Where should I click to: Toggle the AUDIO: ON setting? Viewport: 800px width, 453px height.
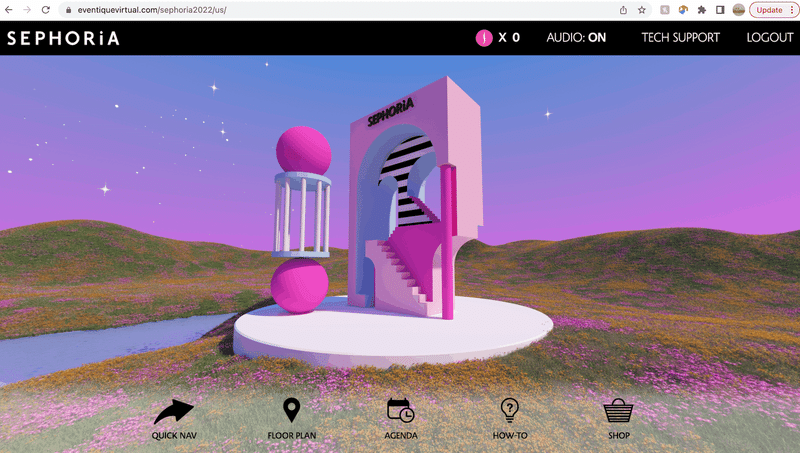pos(576,38)
